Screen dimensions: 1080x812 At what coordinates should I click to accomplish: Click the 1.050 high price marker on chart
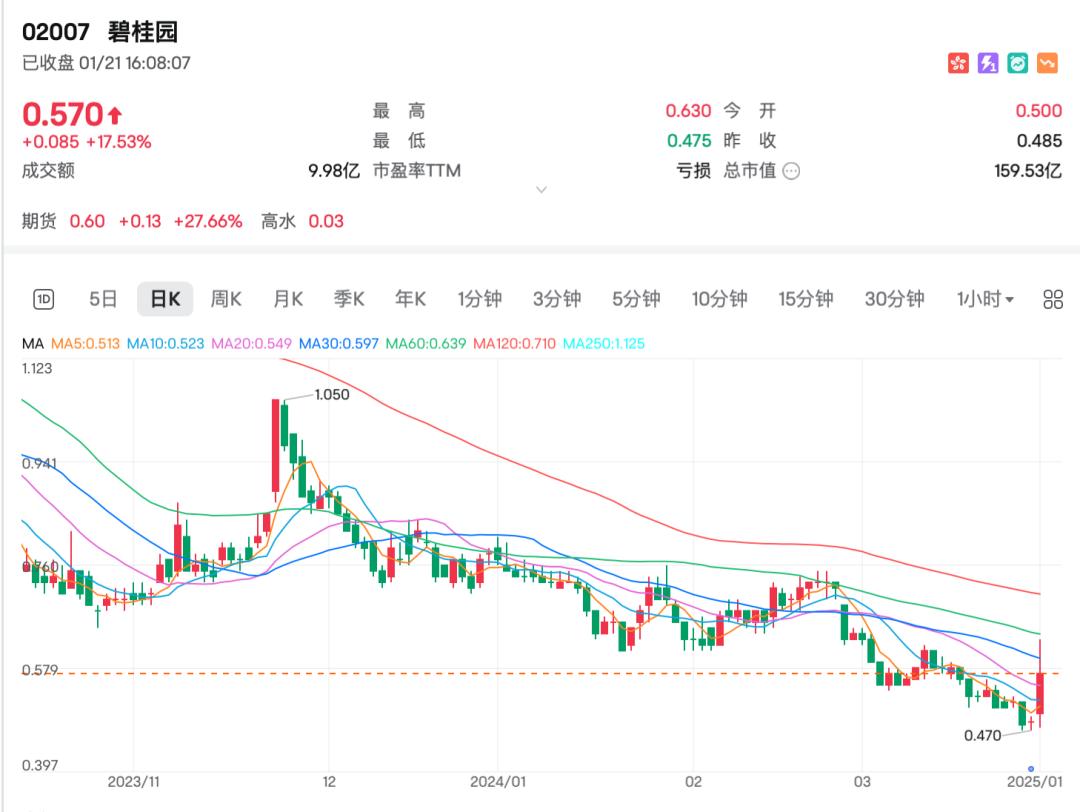[x=332, y=395]
